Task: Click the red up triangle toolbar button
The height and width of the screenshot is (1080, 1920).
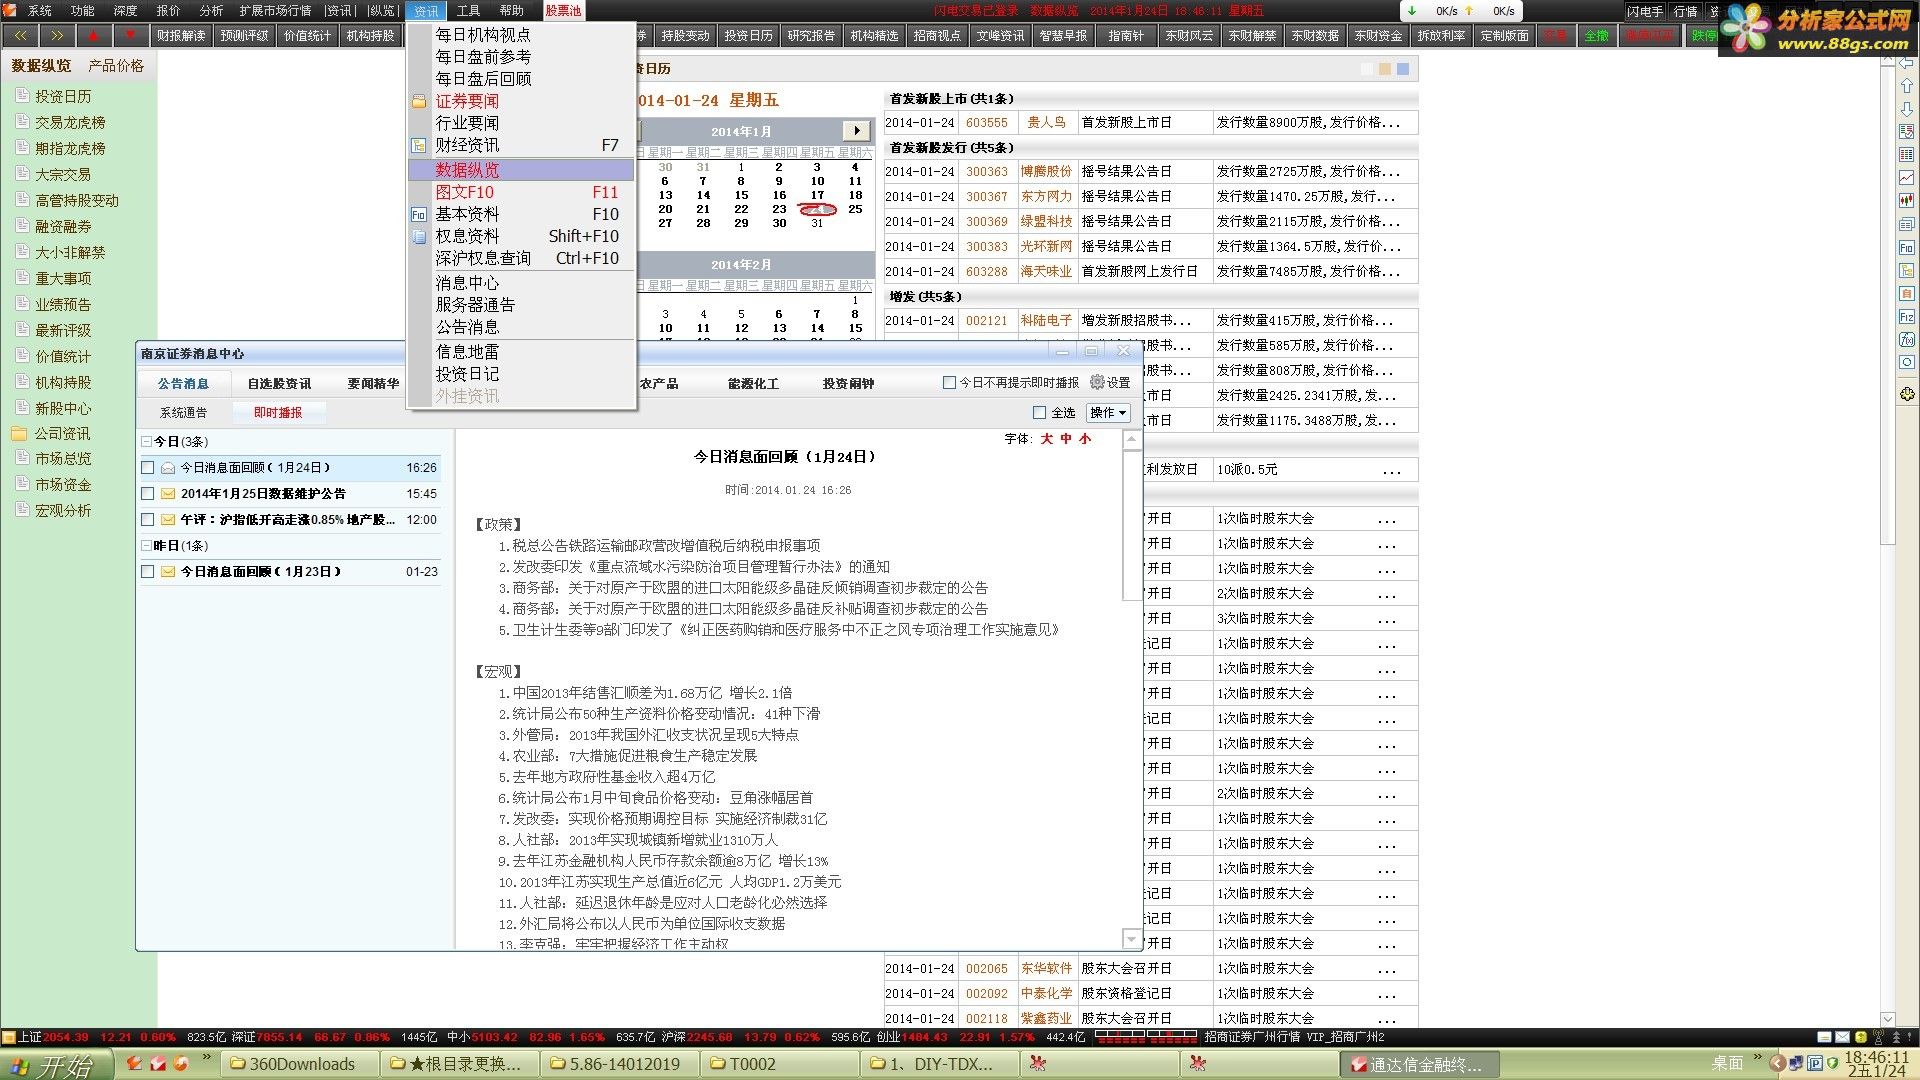Action: pos(94,35)
